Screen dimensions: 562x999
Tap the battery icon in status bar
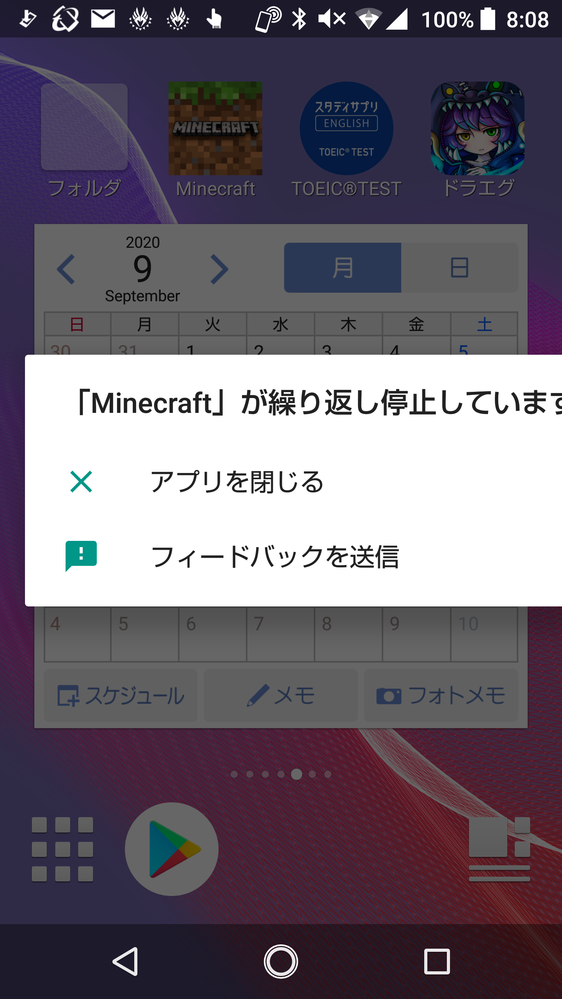(487, 19)
